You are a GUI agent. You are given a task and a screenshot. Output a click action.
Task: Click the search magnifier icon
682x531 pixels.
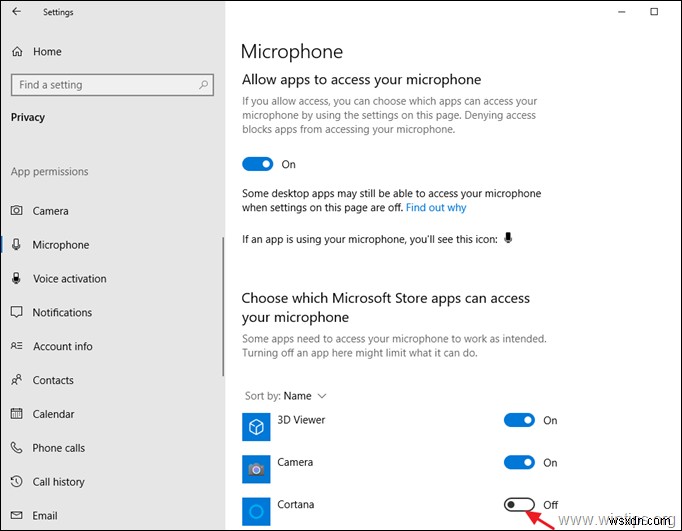click(203, 84)
